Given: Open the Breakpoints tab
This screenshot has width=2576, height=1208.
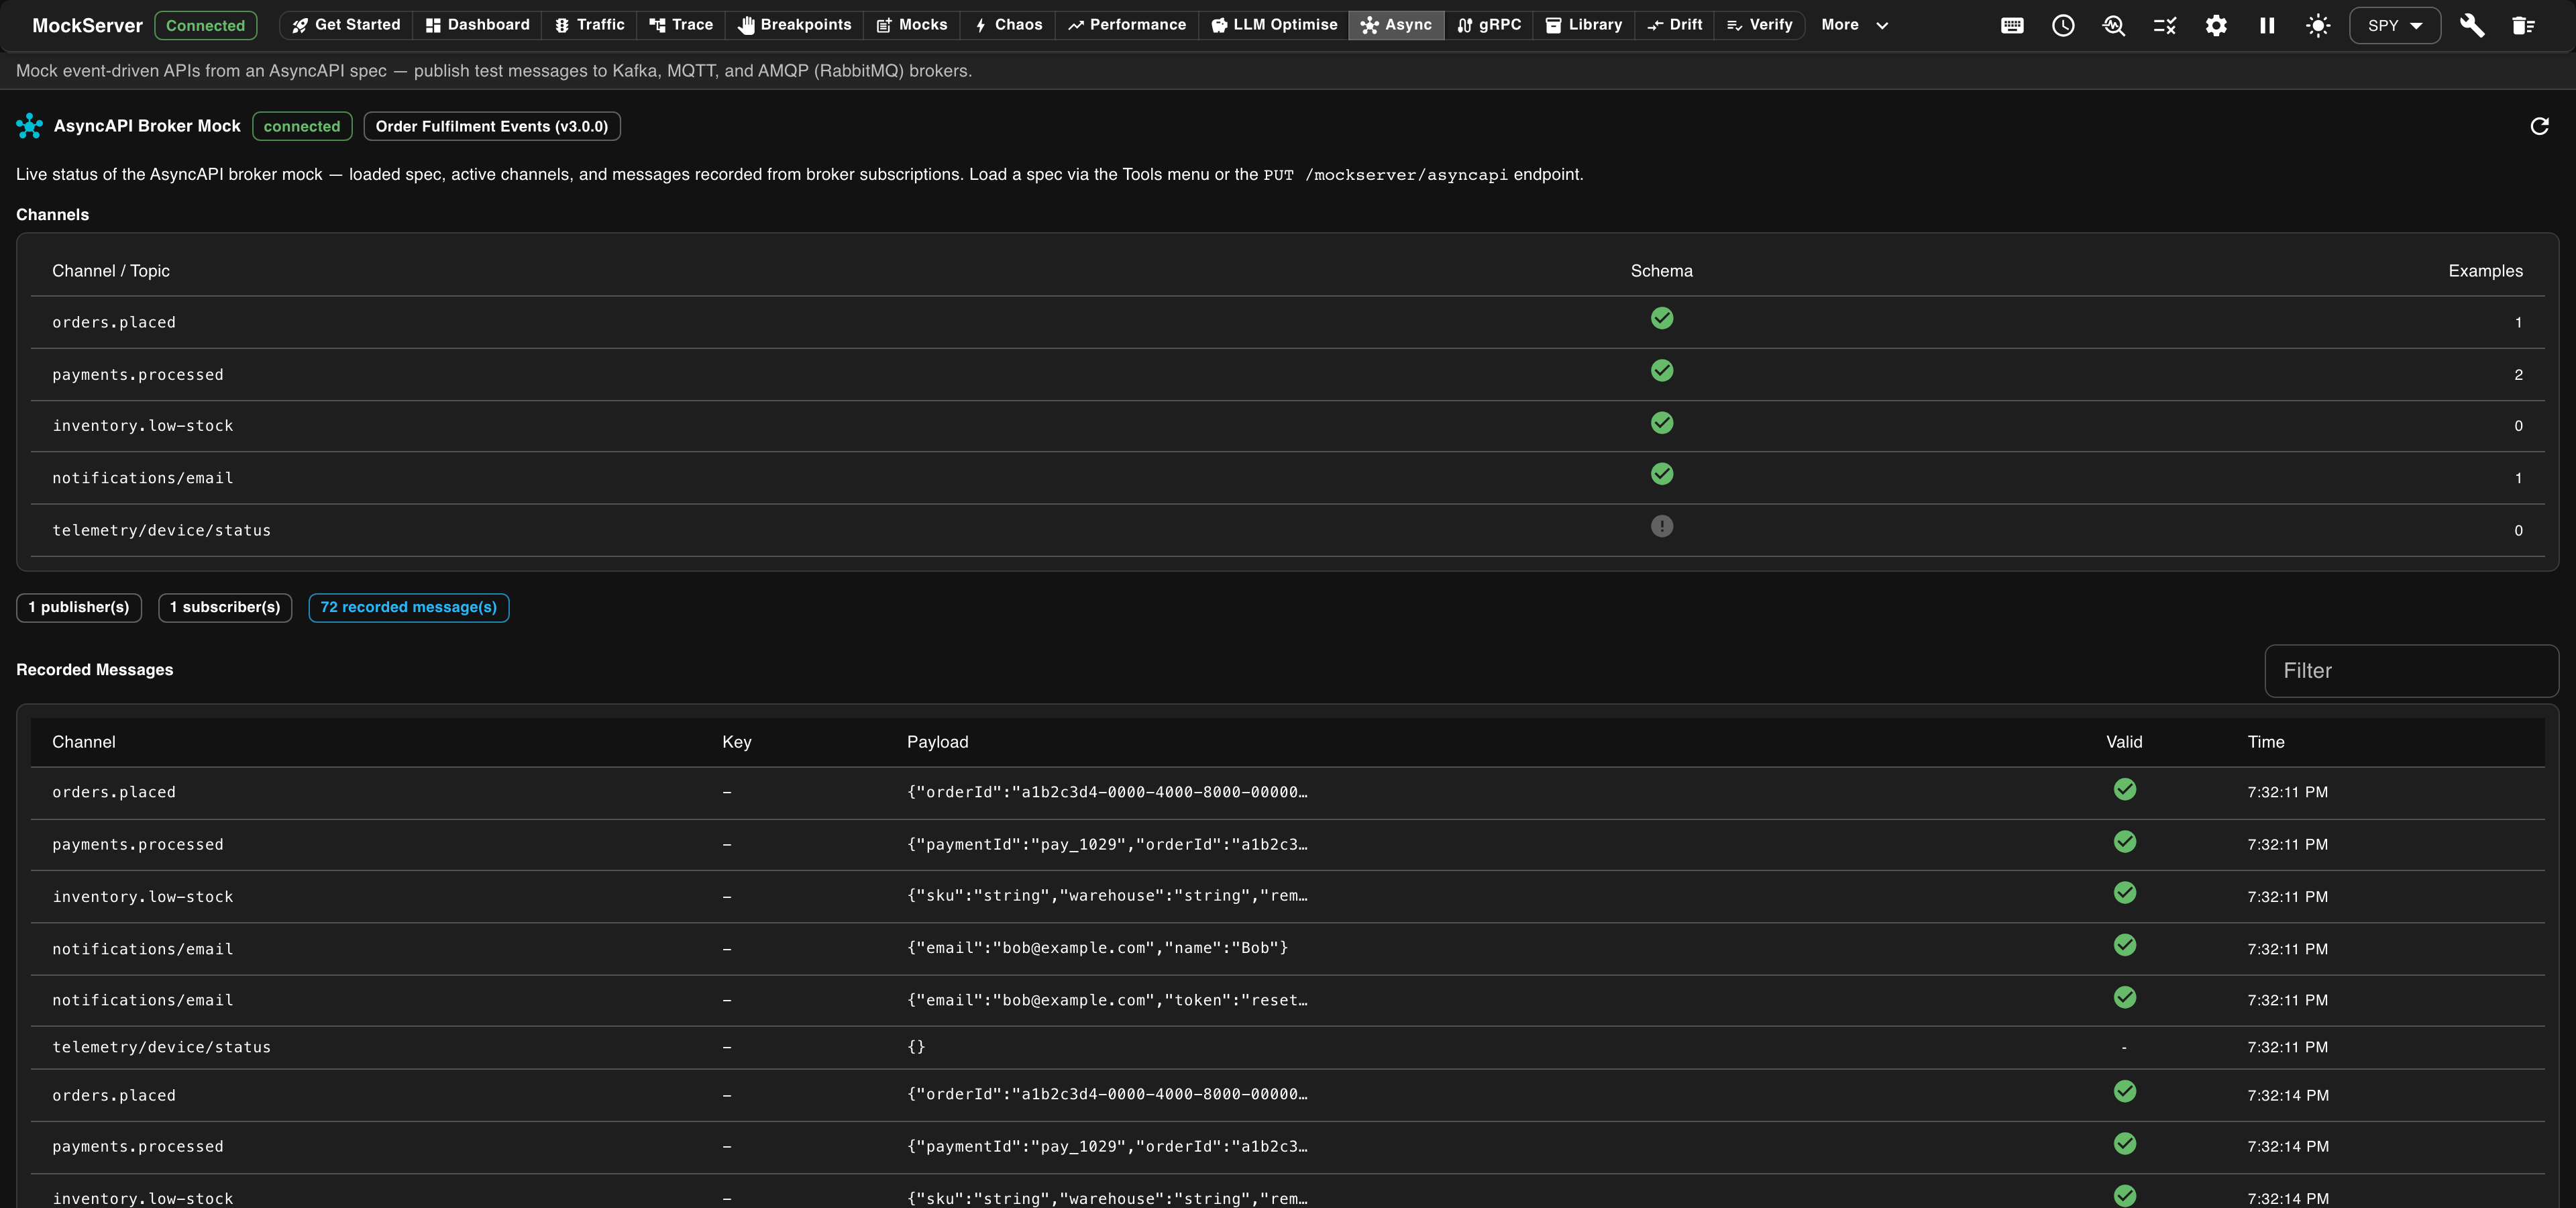Looking at the screenshot, I should [794, 25].
